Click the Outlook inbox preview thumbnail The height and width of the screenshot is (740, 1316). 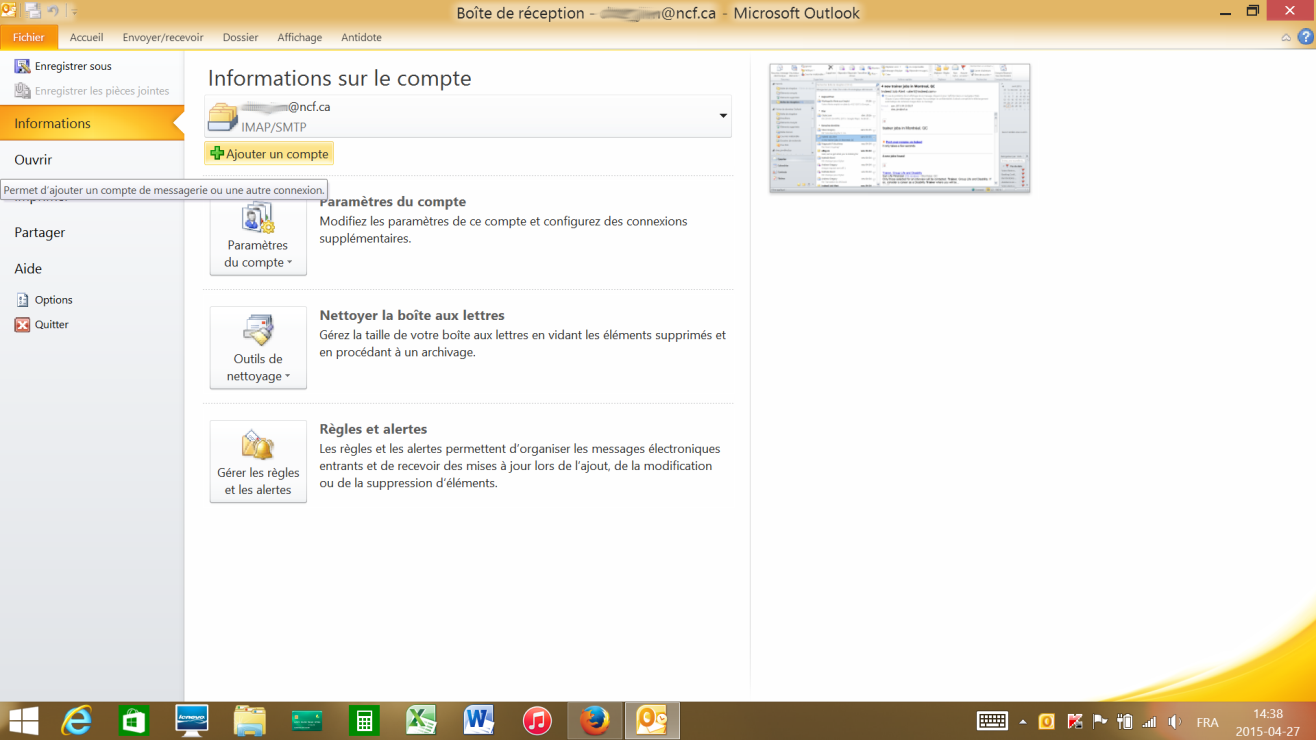[899, 128]
